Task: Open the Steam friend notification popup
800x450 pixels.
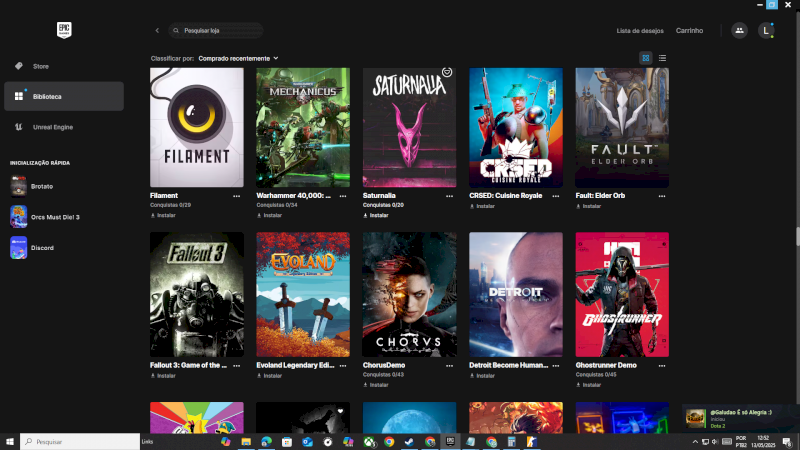Action: coord(740,418)
